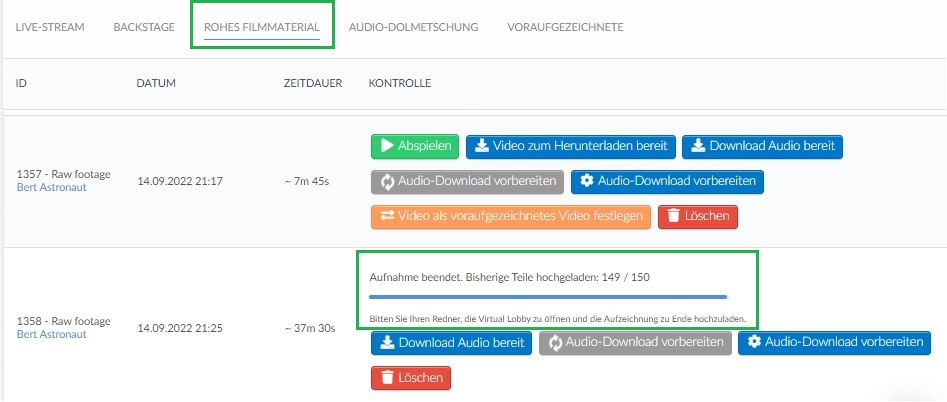
Task: Click 'Video als voraufgezeichnetes Video festlegen'
Action: 510,217
